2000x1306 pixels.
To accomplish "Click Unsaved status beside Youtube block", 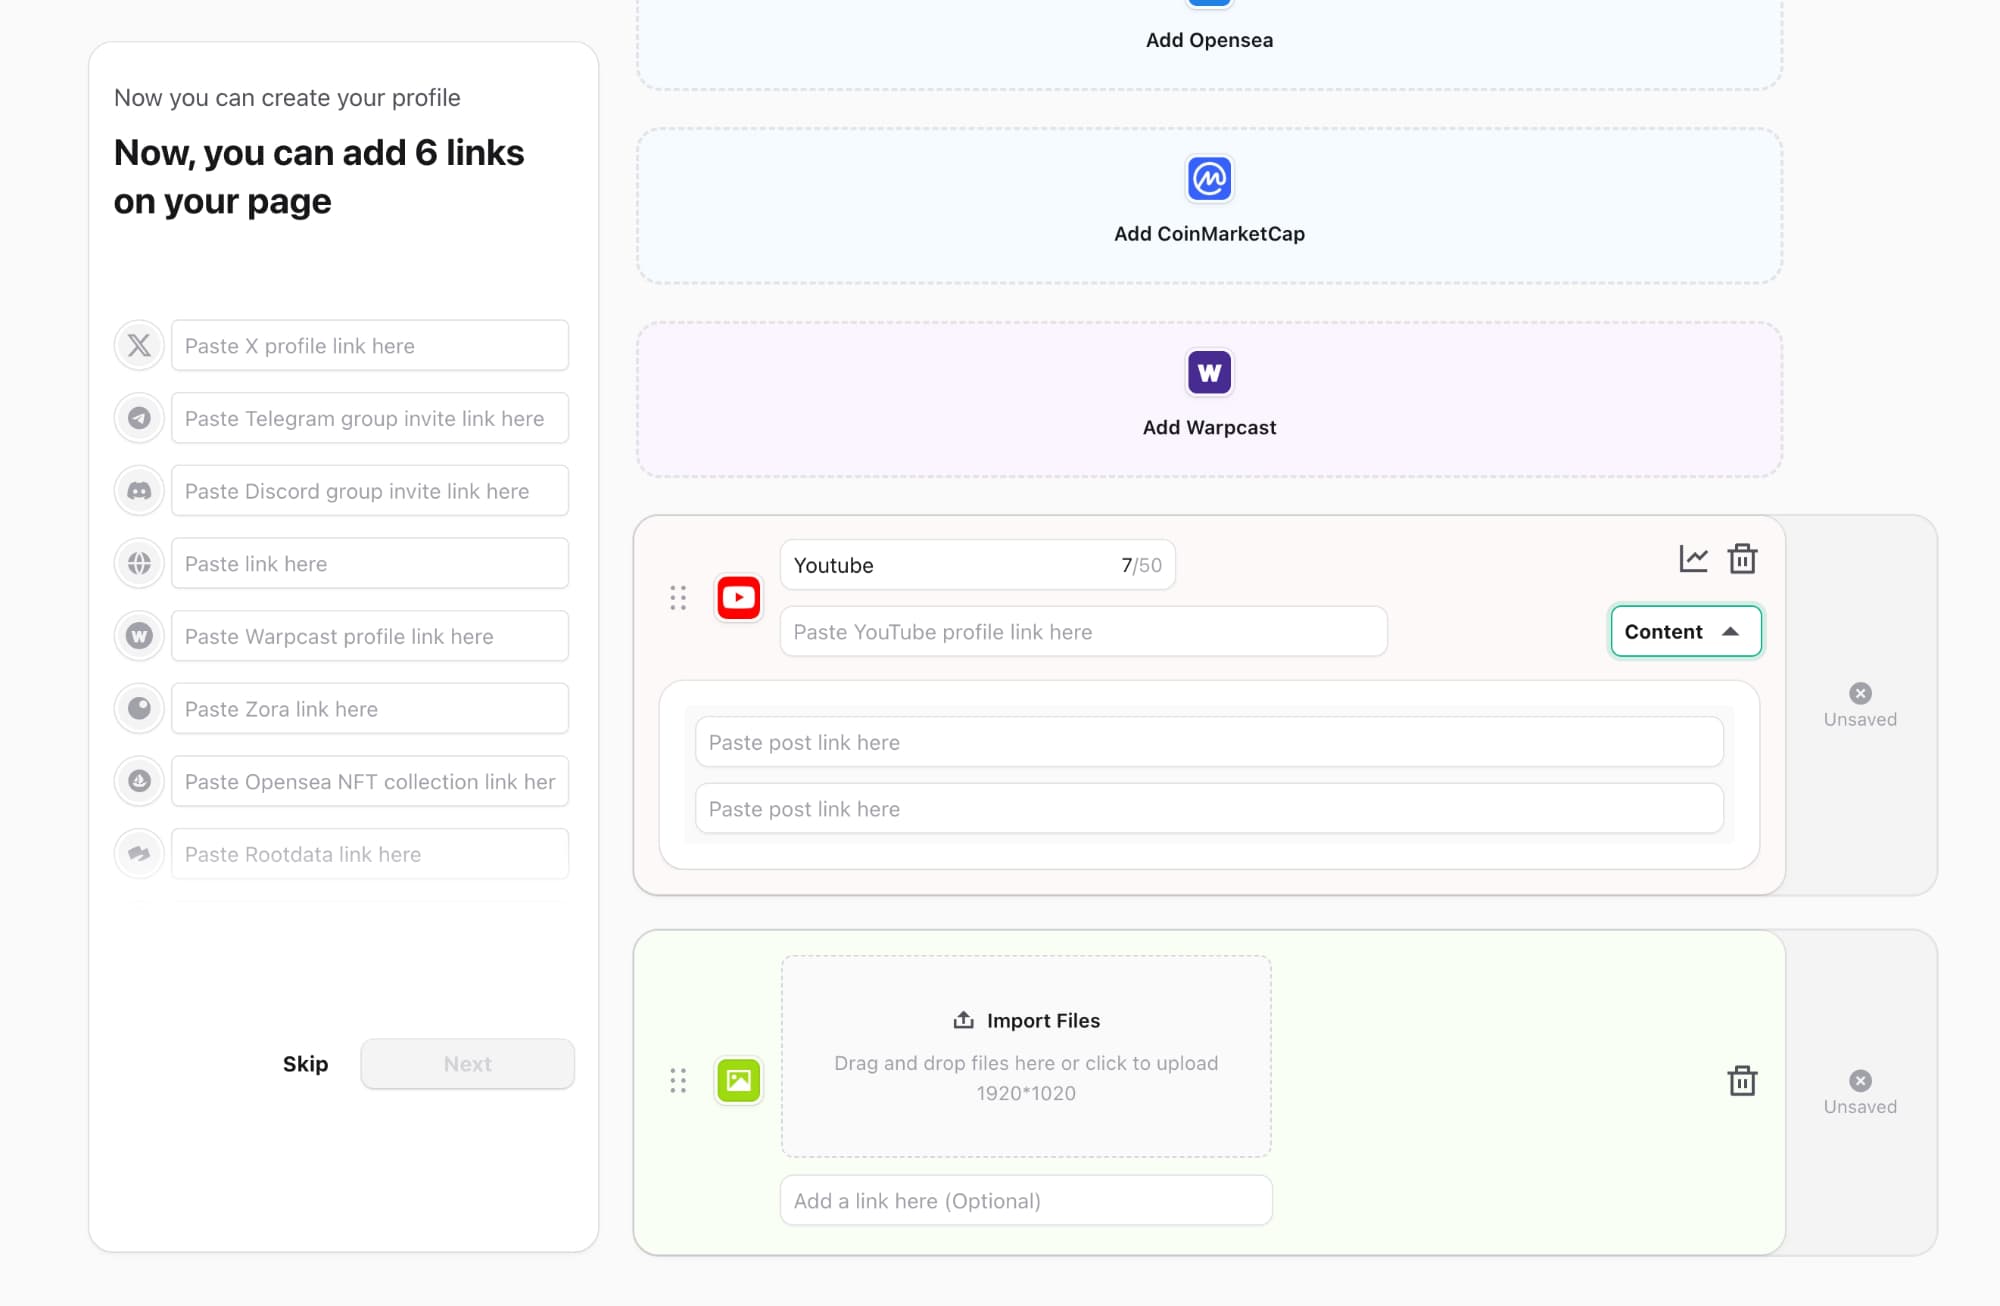I will tap(1859, 705).
